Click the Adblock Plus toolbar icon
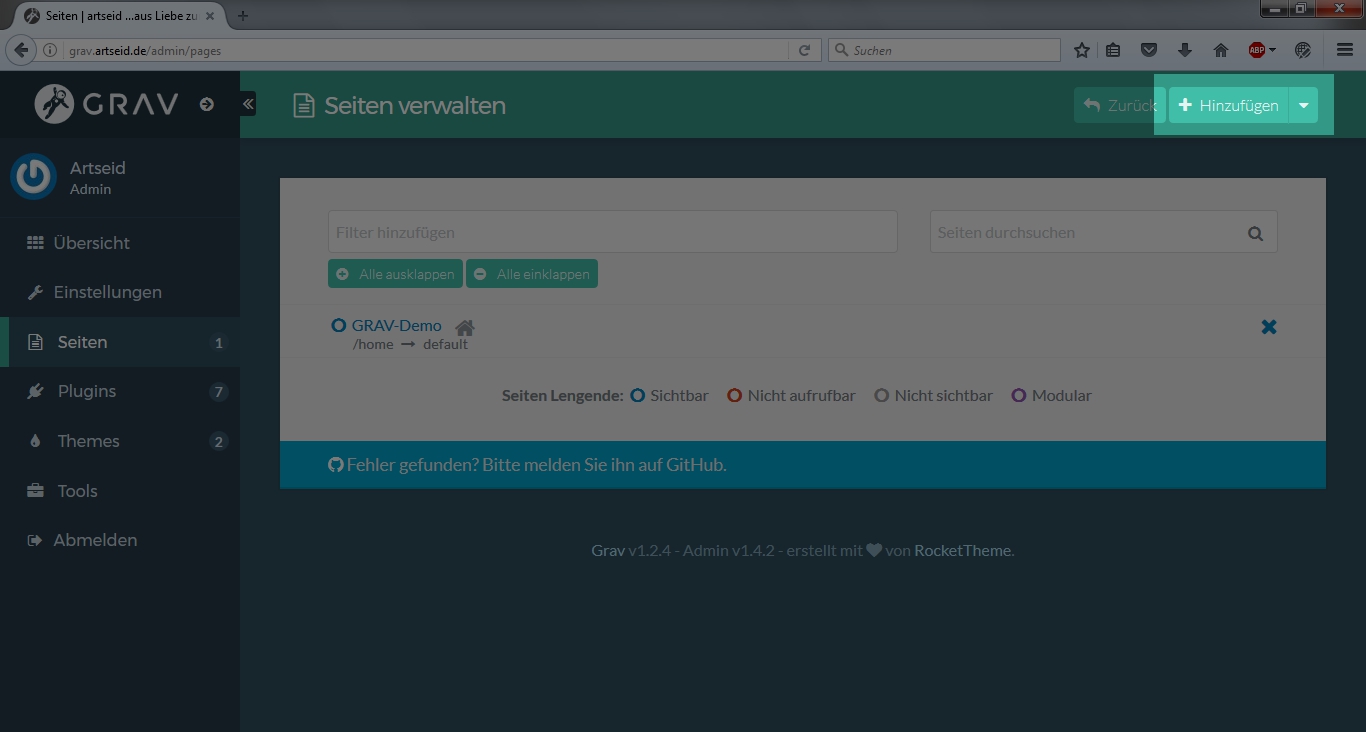This screenshot has height=732, width=1366. coord(1257,50)
